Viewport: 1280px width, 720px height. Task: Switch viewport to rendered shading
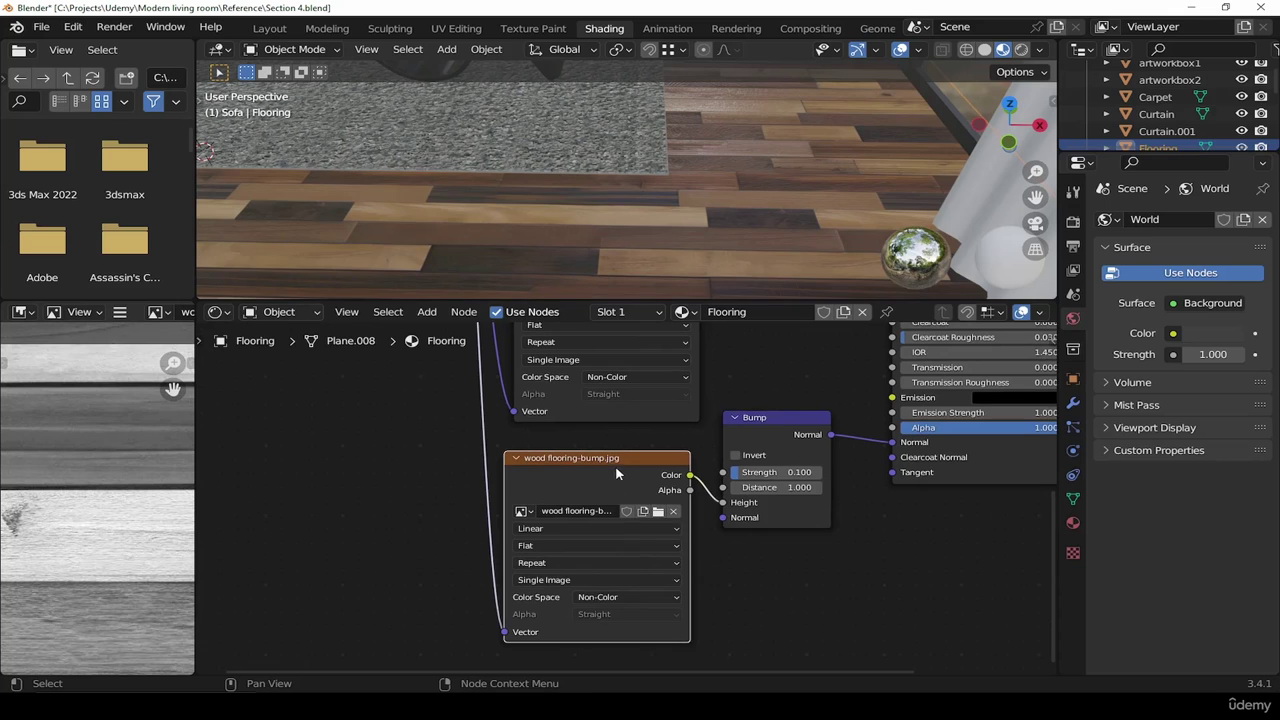coord(1021,49)
